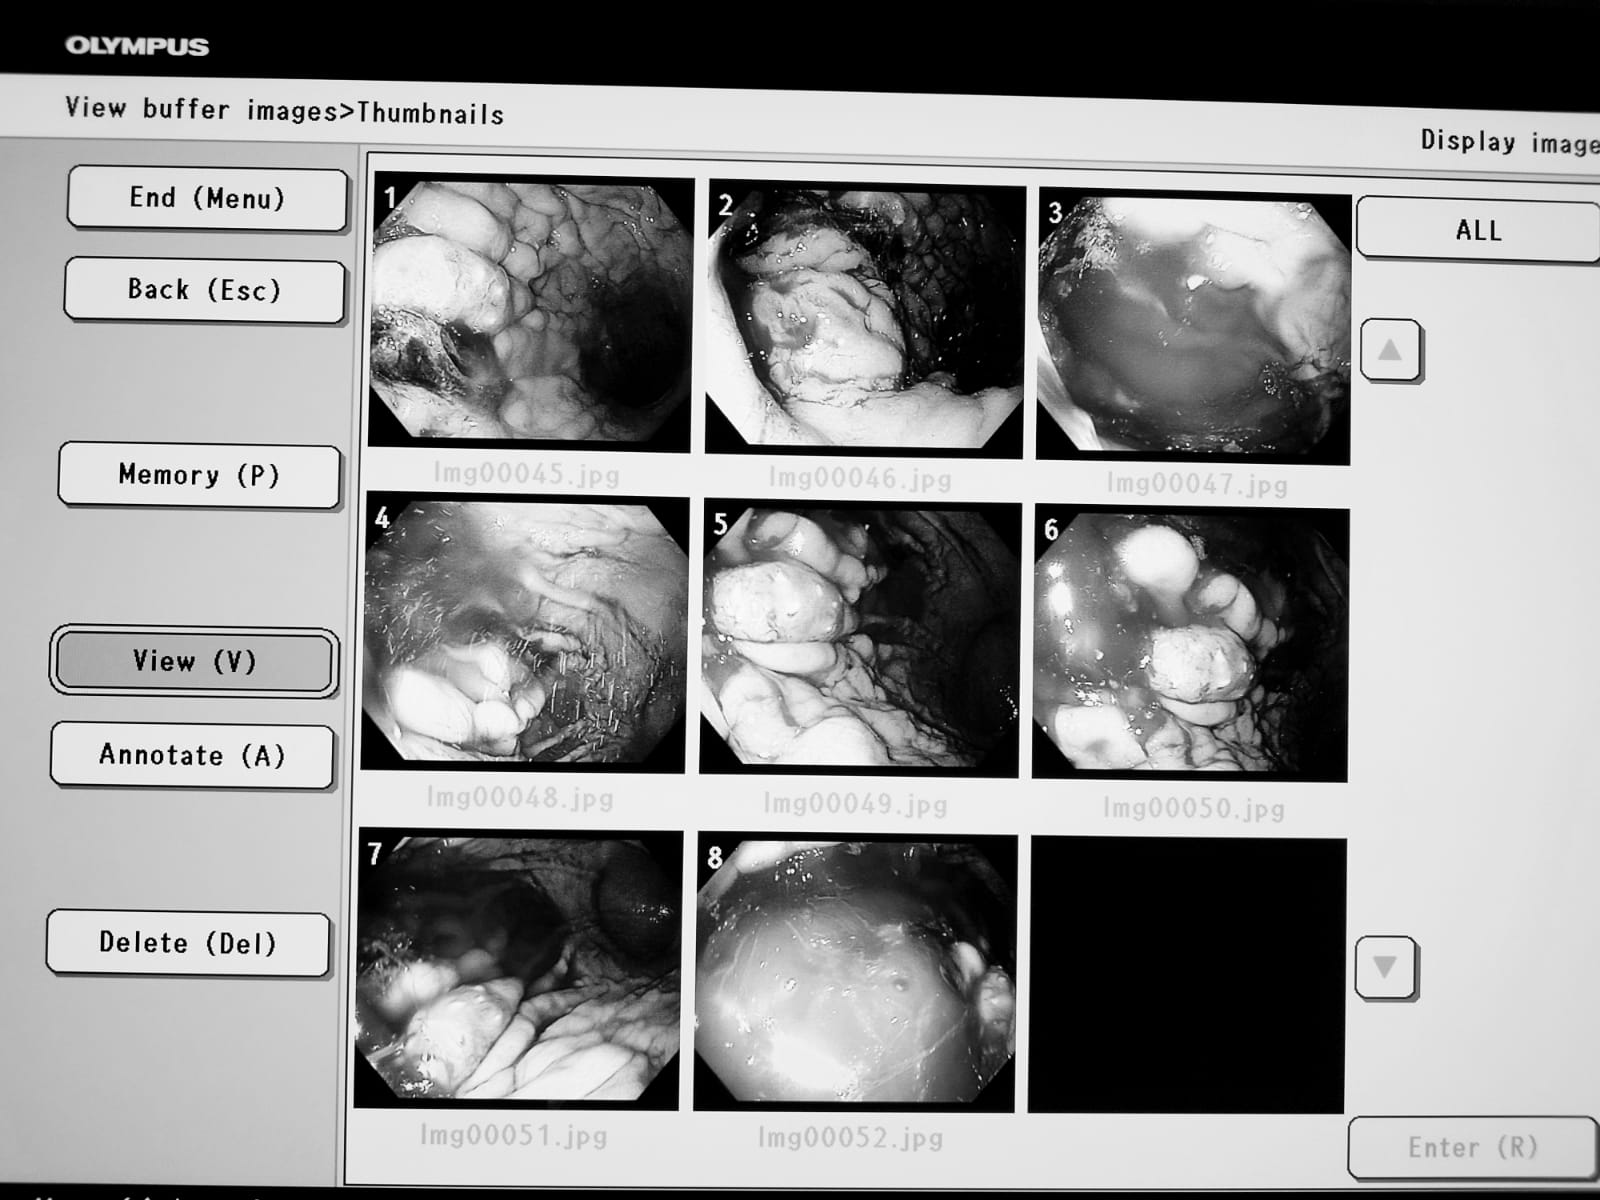The image size is (1600, 1200).
Task: Open thumbnail 3 Img00047.jpg
Action: [x=1193, y=325]
